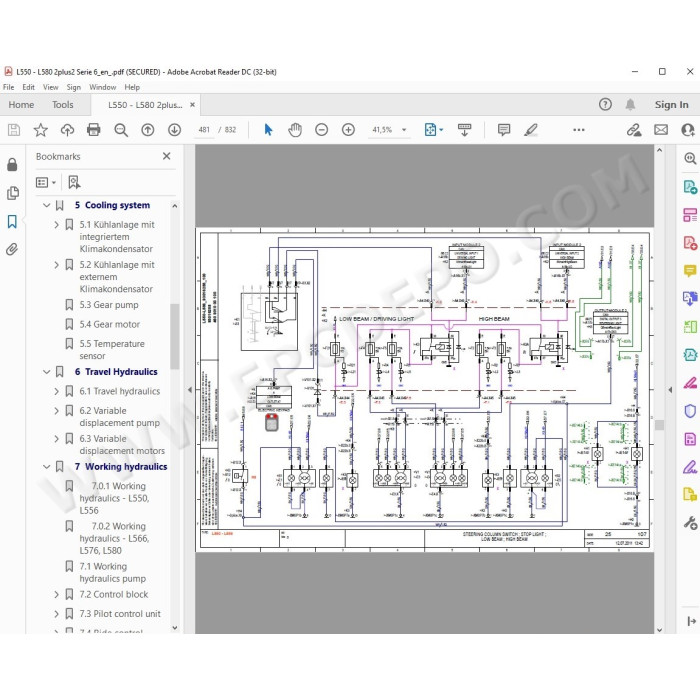The height and width of the screenshot is (700, 700).
Task: Print the document
Action: [x=94, y=130]
